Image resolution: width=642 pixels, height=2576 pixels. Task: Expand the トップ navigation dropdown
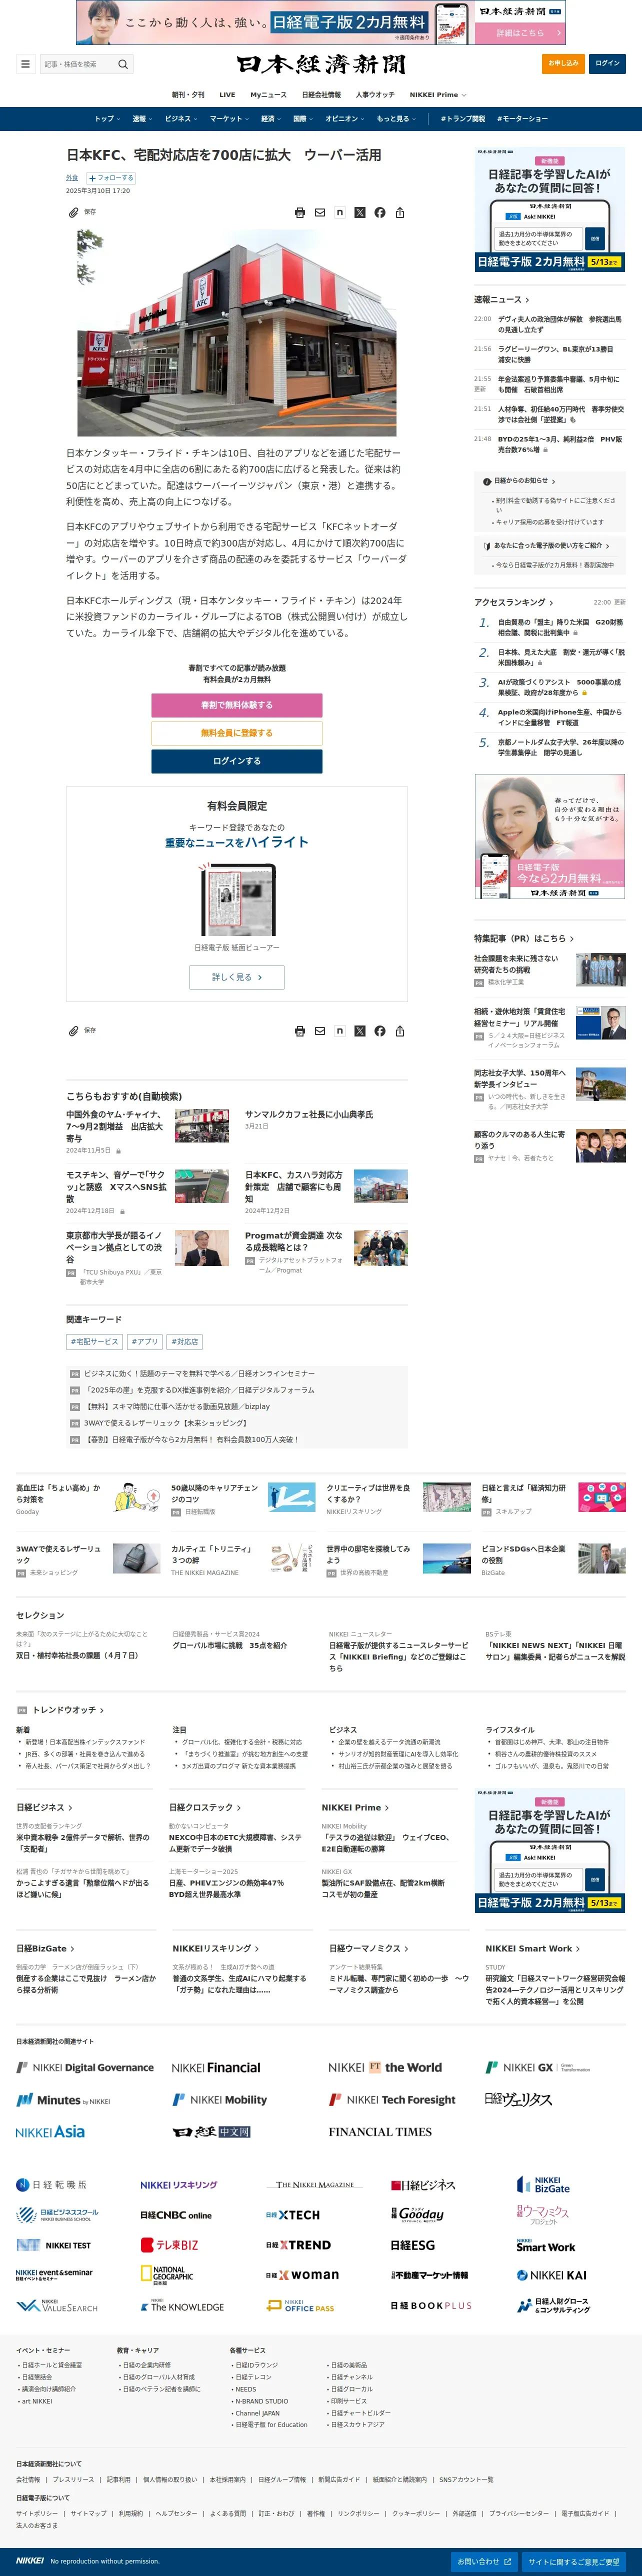107,119
